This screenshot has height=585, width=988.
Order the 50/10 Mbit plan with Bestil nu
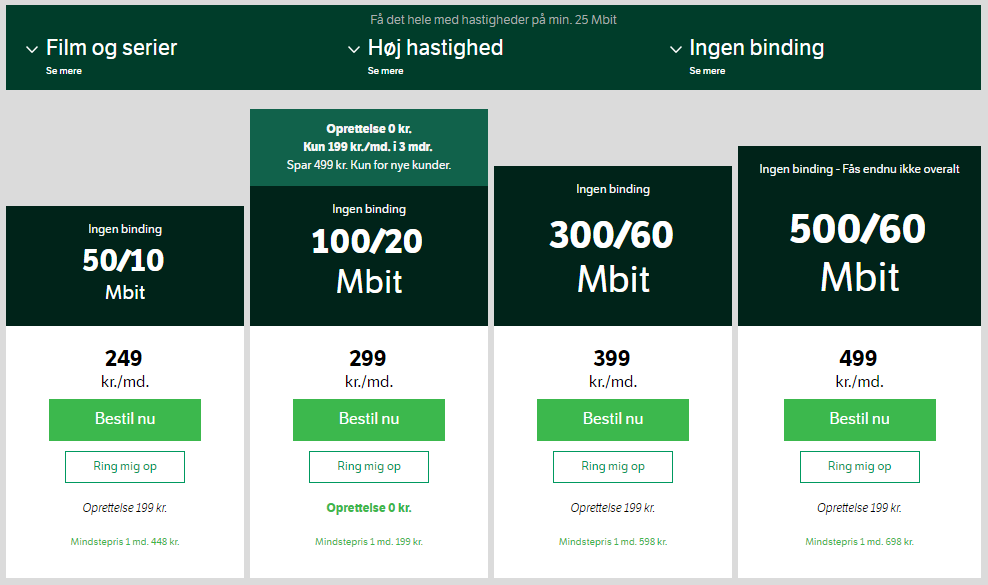(125, 419)
